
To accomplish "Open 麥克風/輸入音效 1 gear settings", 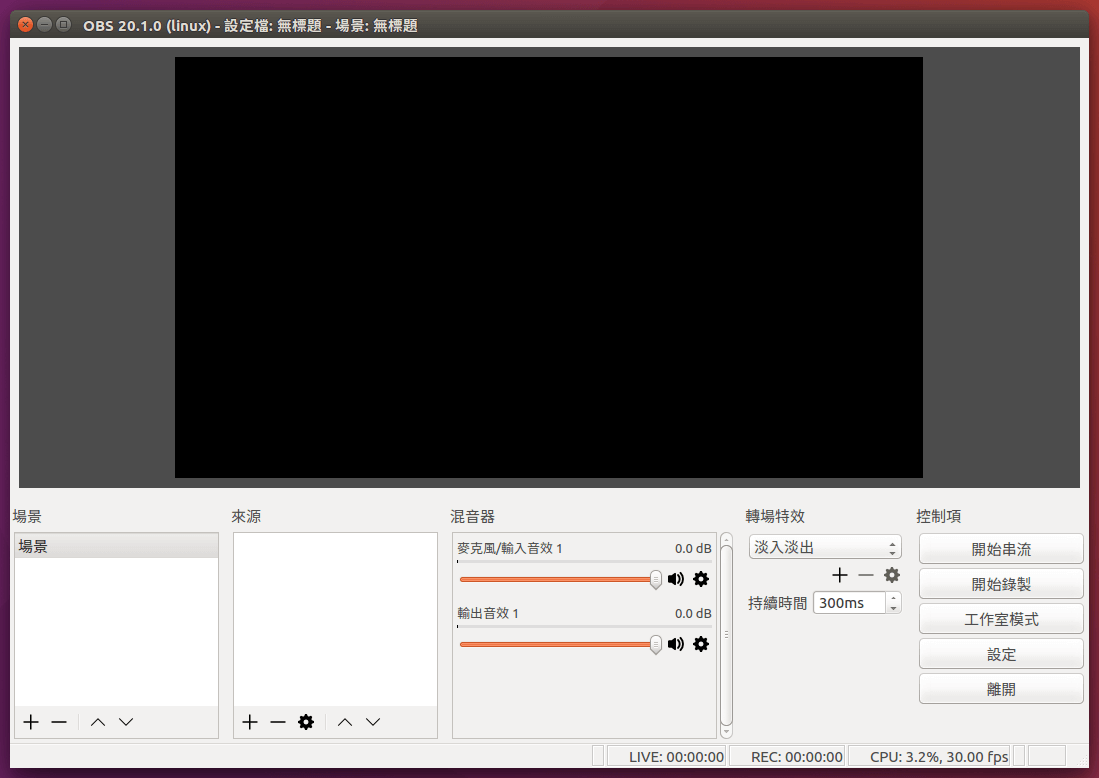I will [701, 579].
